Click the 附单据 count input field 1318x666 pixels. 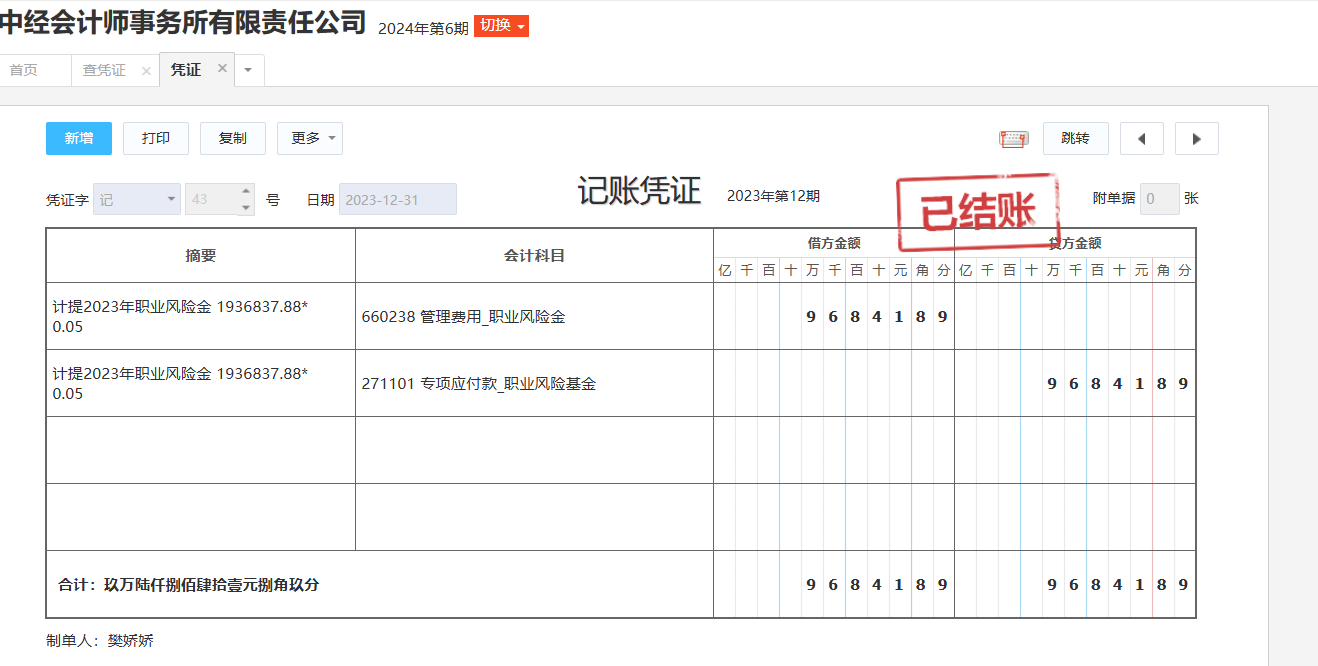tap(1159, 199)
